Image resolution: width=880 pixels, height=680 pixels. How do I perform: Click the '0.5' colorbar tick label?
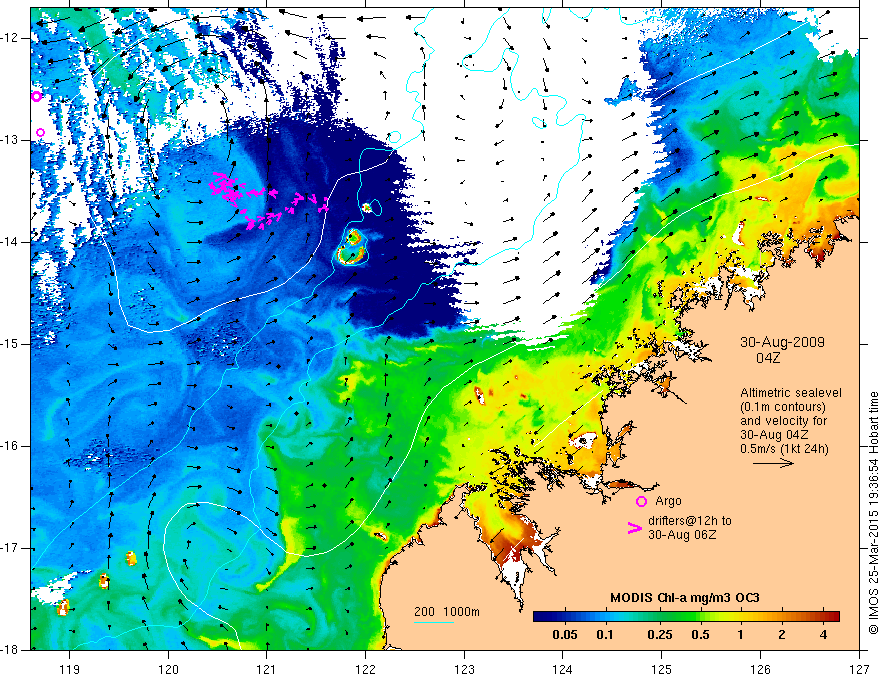700,635
